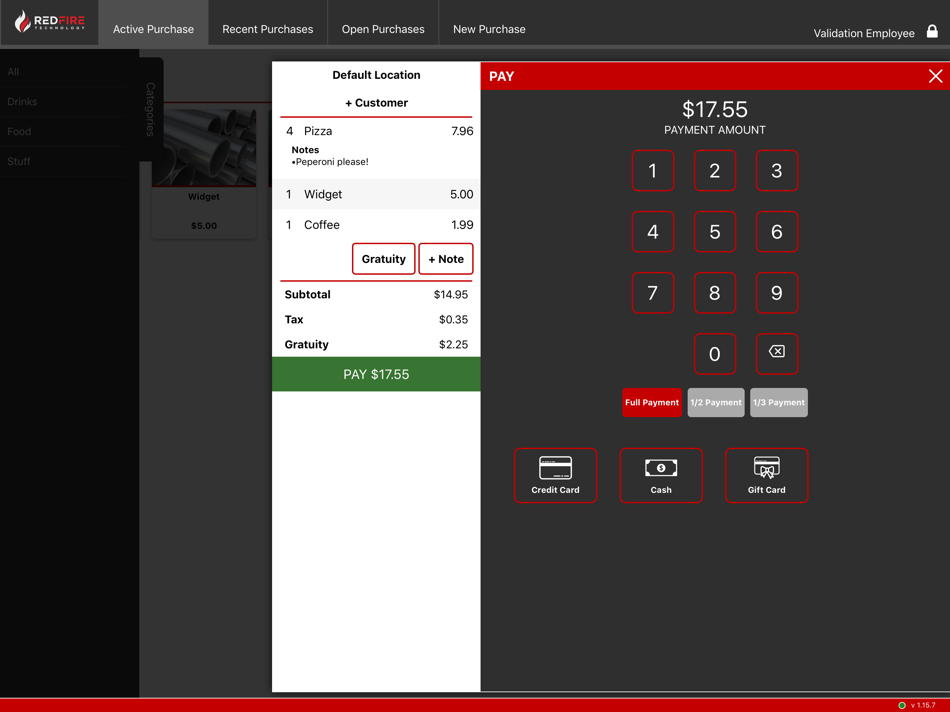Tap keypad digit 3
The width and height of the screenshot is (950, 712).
(x=776, y=170)
